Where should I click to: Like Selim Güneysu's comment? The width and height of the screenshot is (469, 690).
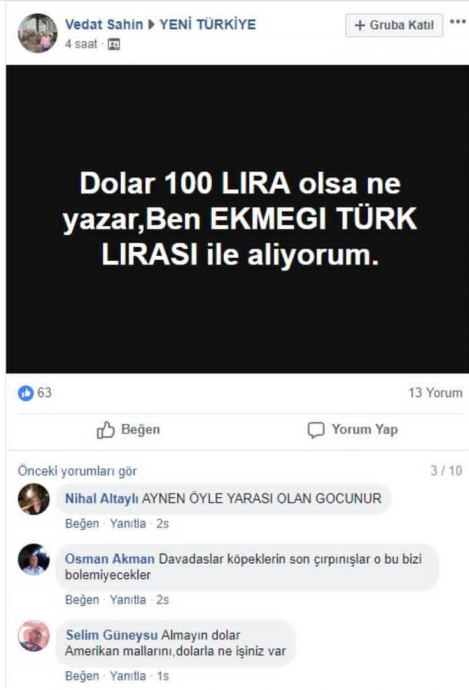[82, 676]
